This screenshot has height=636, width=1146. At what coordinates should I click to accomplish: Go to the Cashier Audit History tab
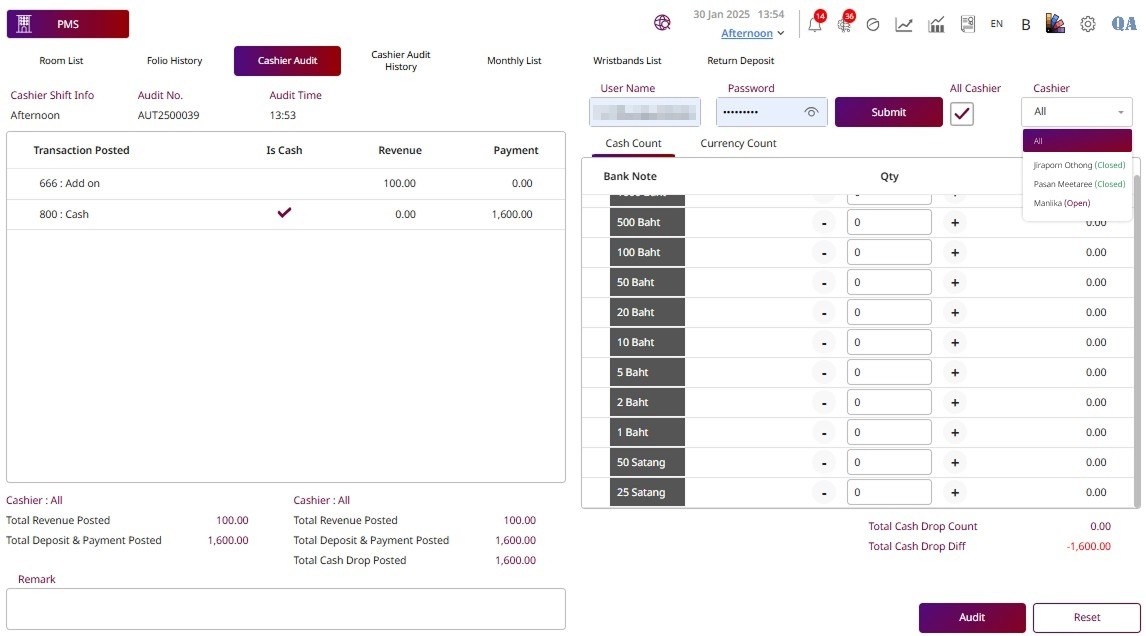point(400,61)
